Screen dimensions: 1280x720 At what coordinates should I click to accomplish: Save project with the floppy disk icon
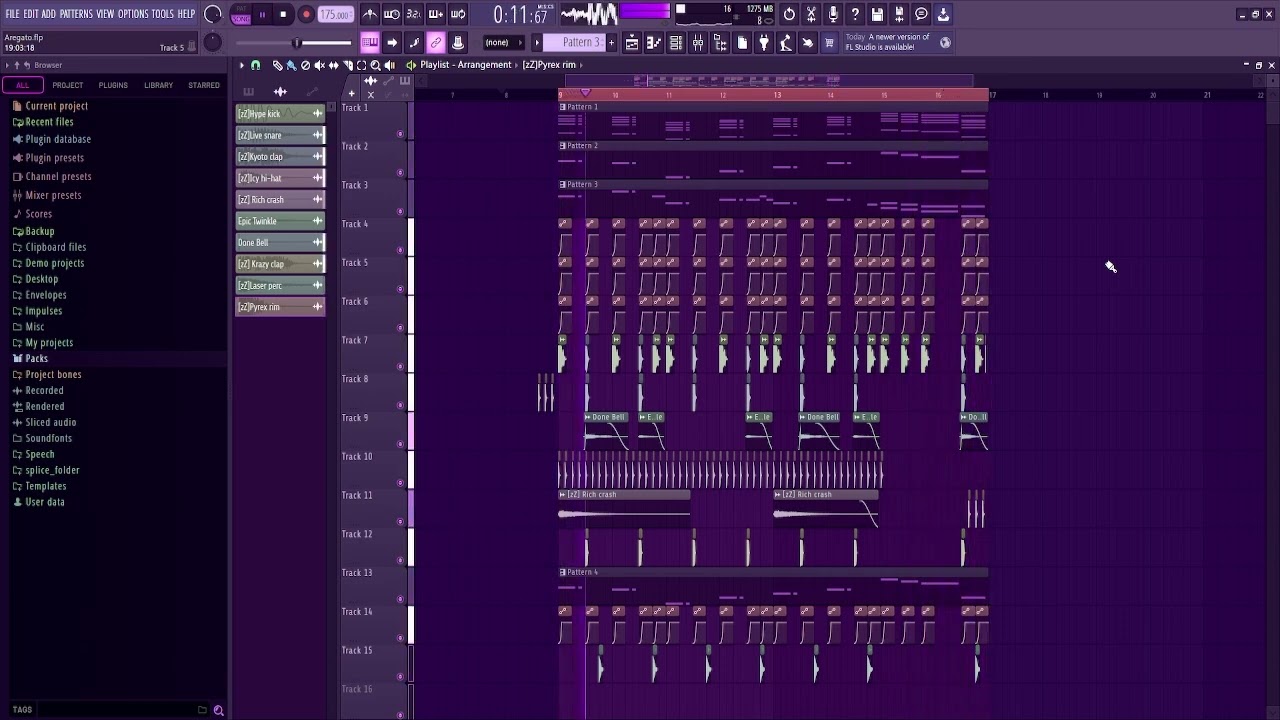[x=877, y=14]
